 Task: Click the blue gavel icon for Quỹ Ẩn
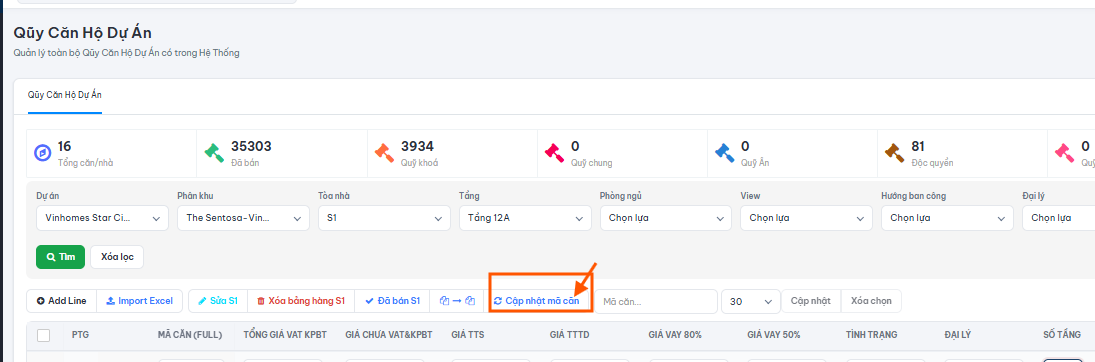[x=724, y=153]
